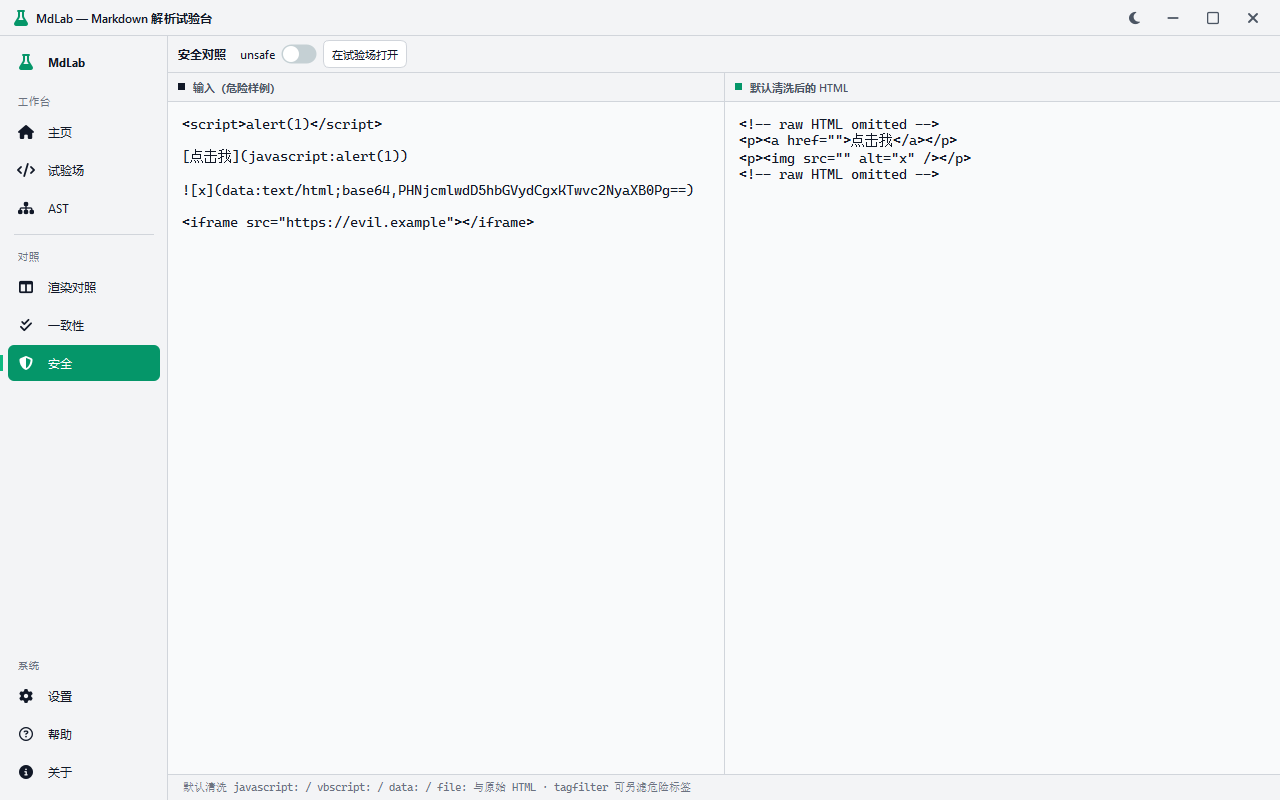
Task: Click the 安全对照 toolbar title
Action: pos(202,55)
